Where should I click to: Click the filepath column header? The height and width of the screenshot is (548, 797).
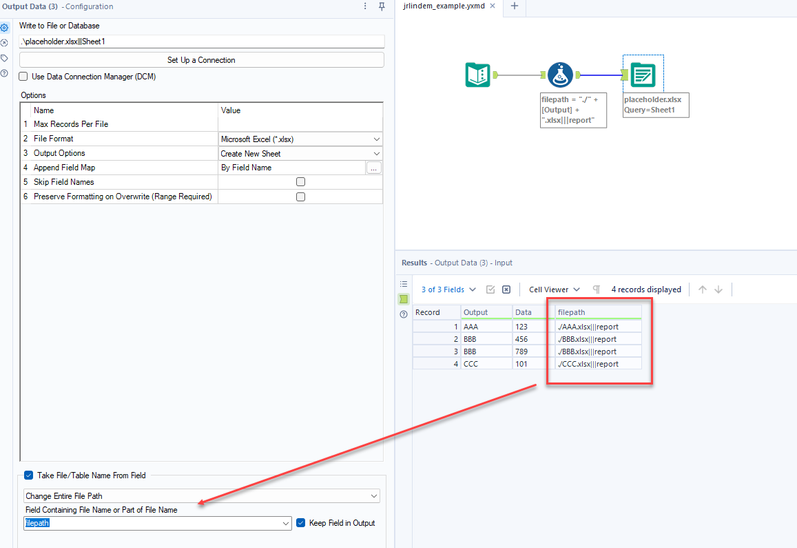[598, 312]
